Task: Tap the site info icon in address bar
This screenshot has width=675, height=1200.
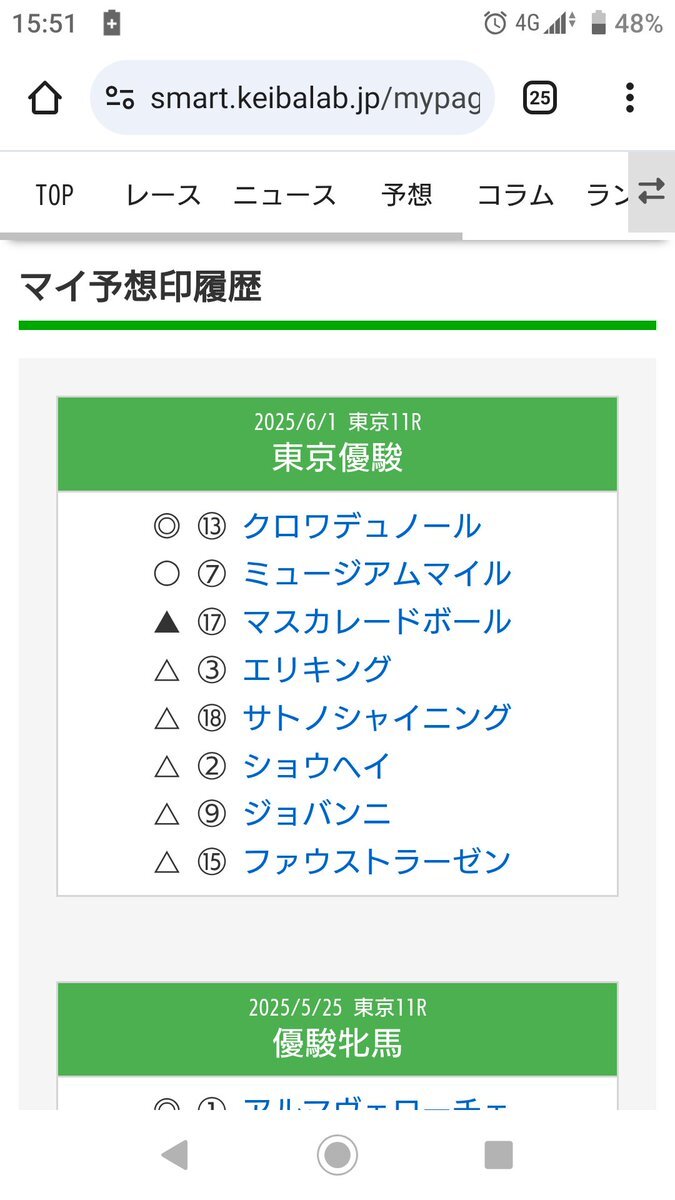Action: (x=120, y=98)
